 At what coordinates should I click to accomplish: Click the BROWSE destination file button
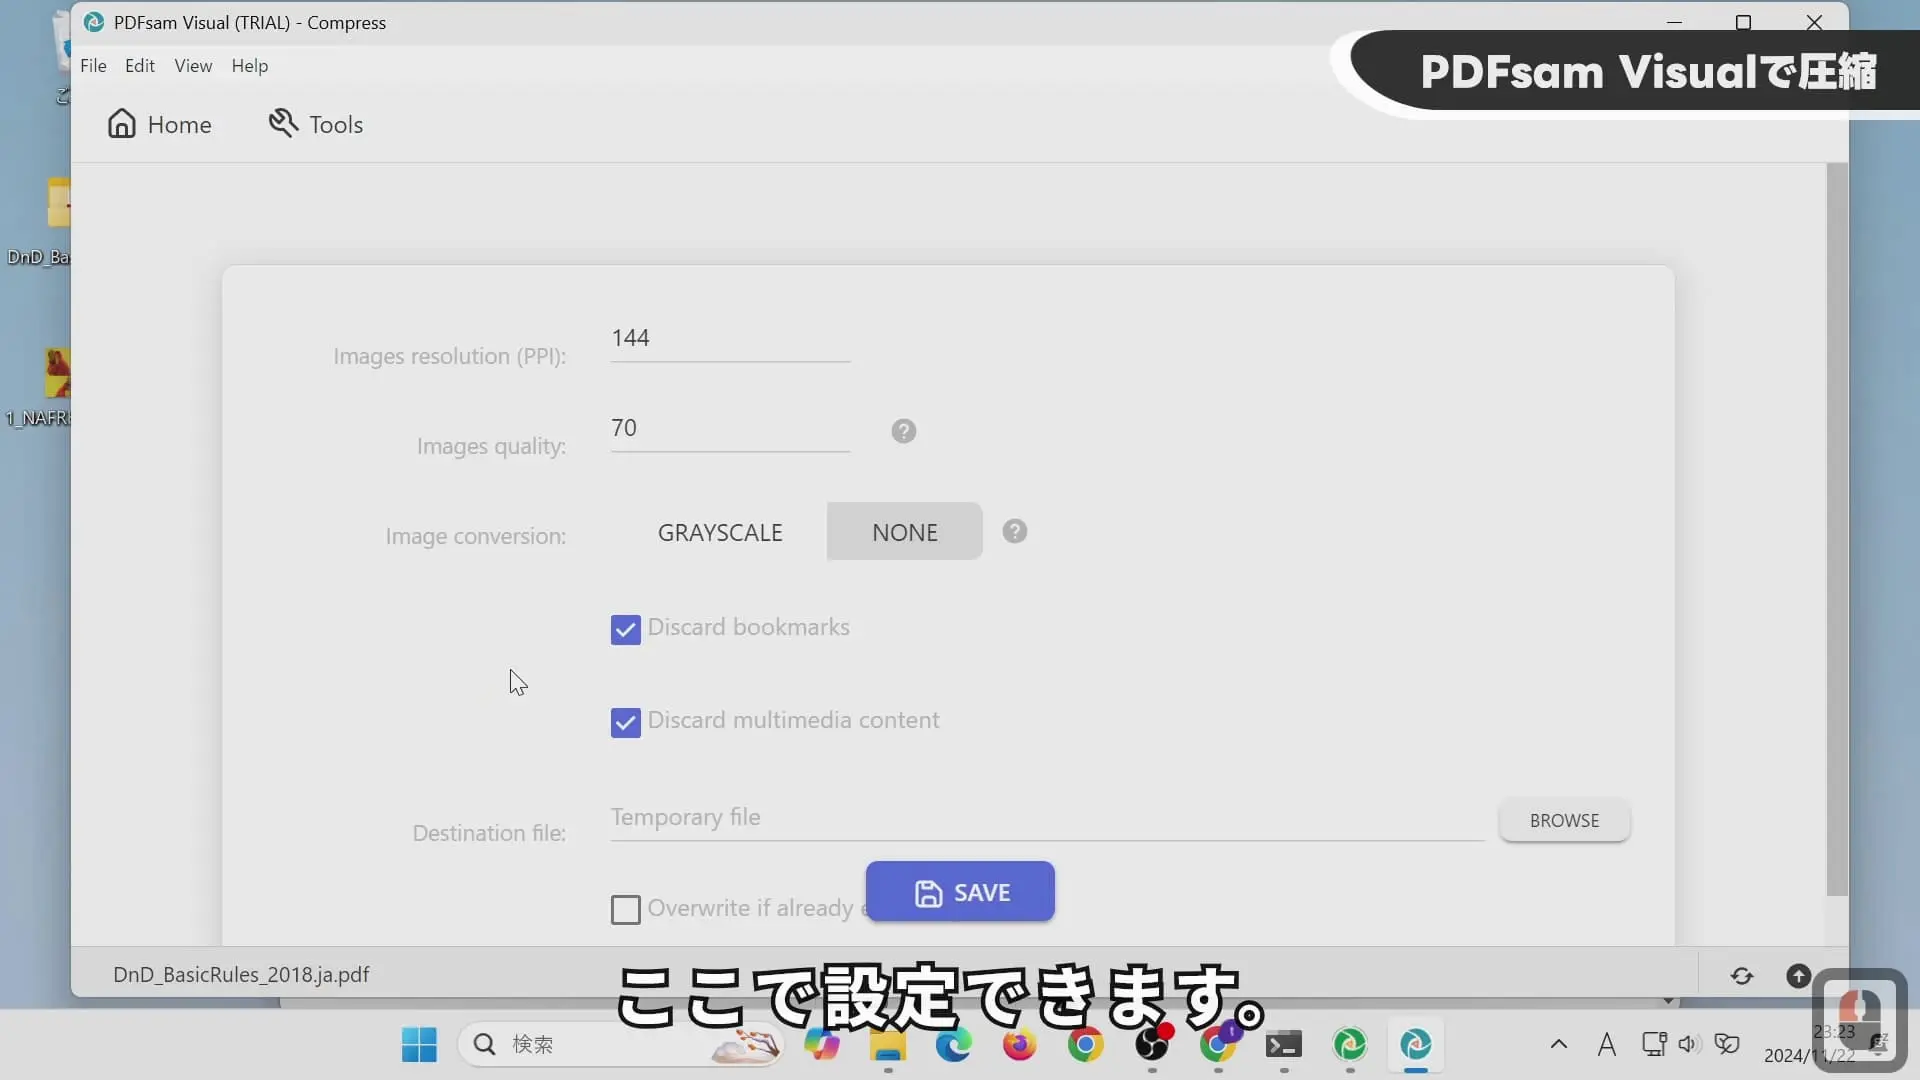[1564, 819]
